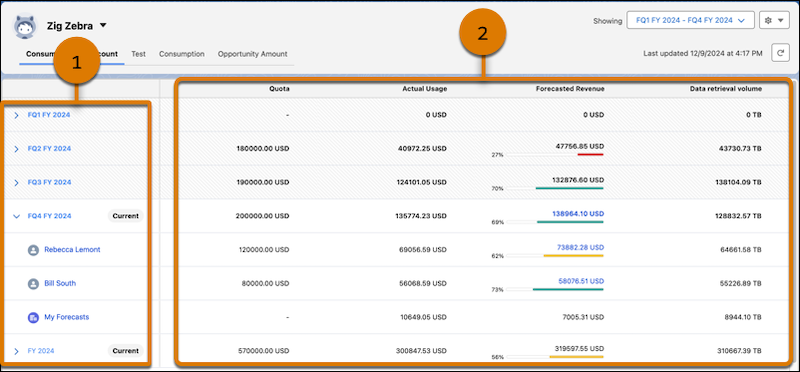This screenshot has width=800, height=372.
Task: Open the FQ1 FY 2024 period link
Action: 49,115
